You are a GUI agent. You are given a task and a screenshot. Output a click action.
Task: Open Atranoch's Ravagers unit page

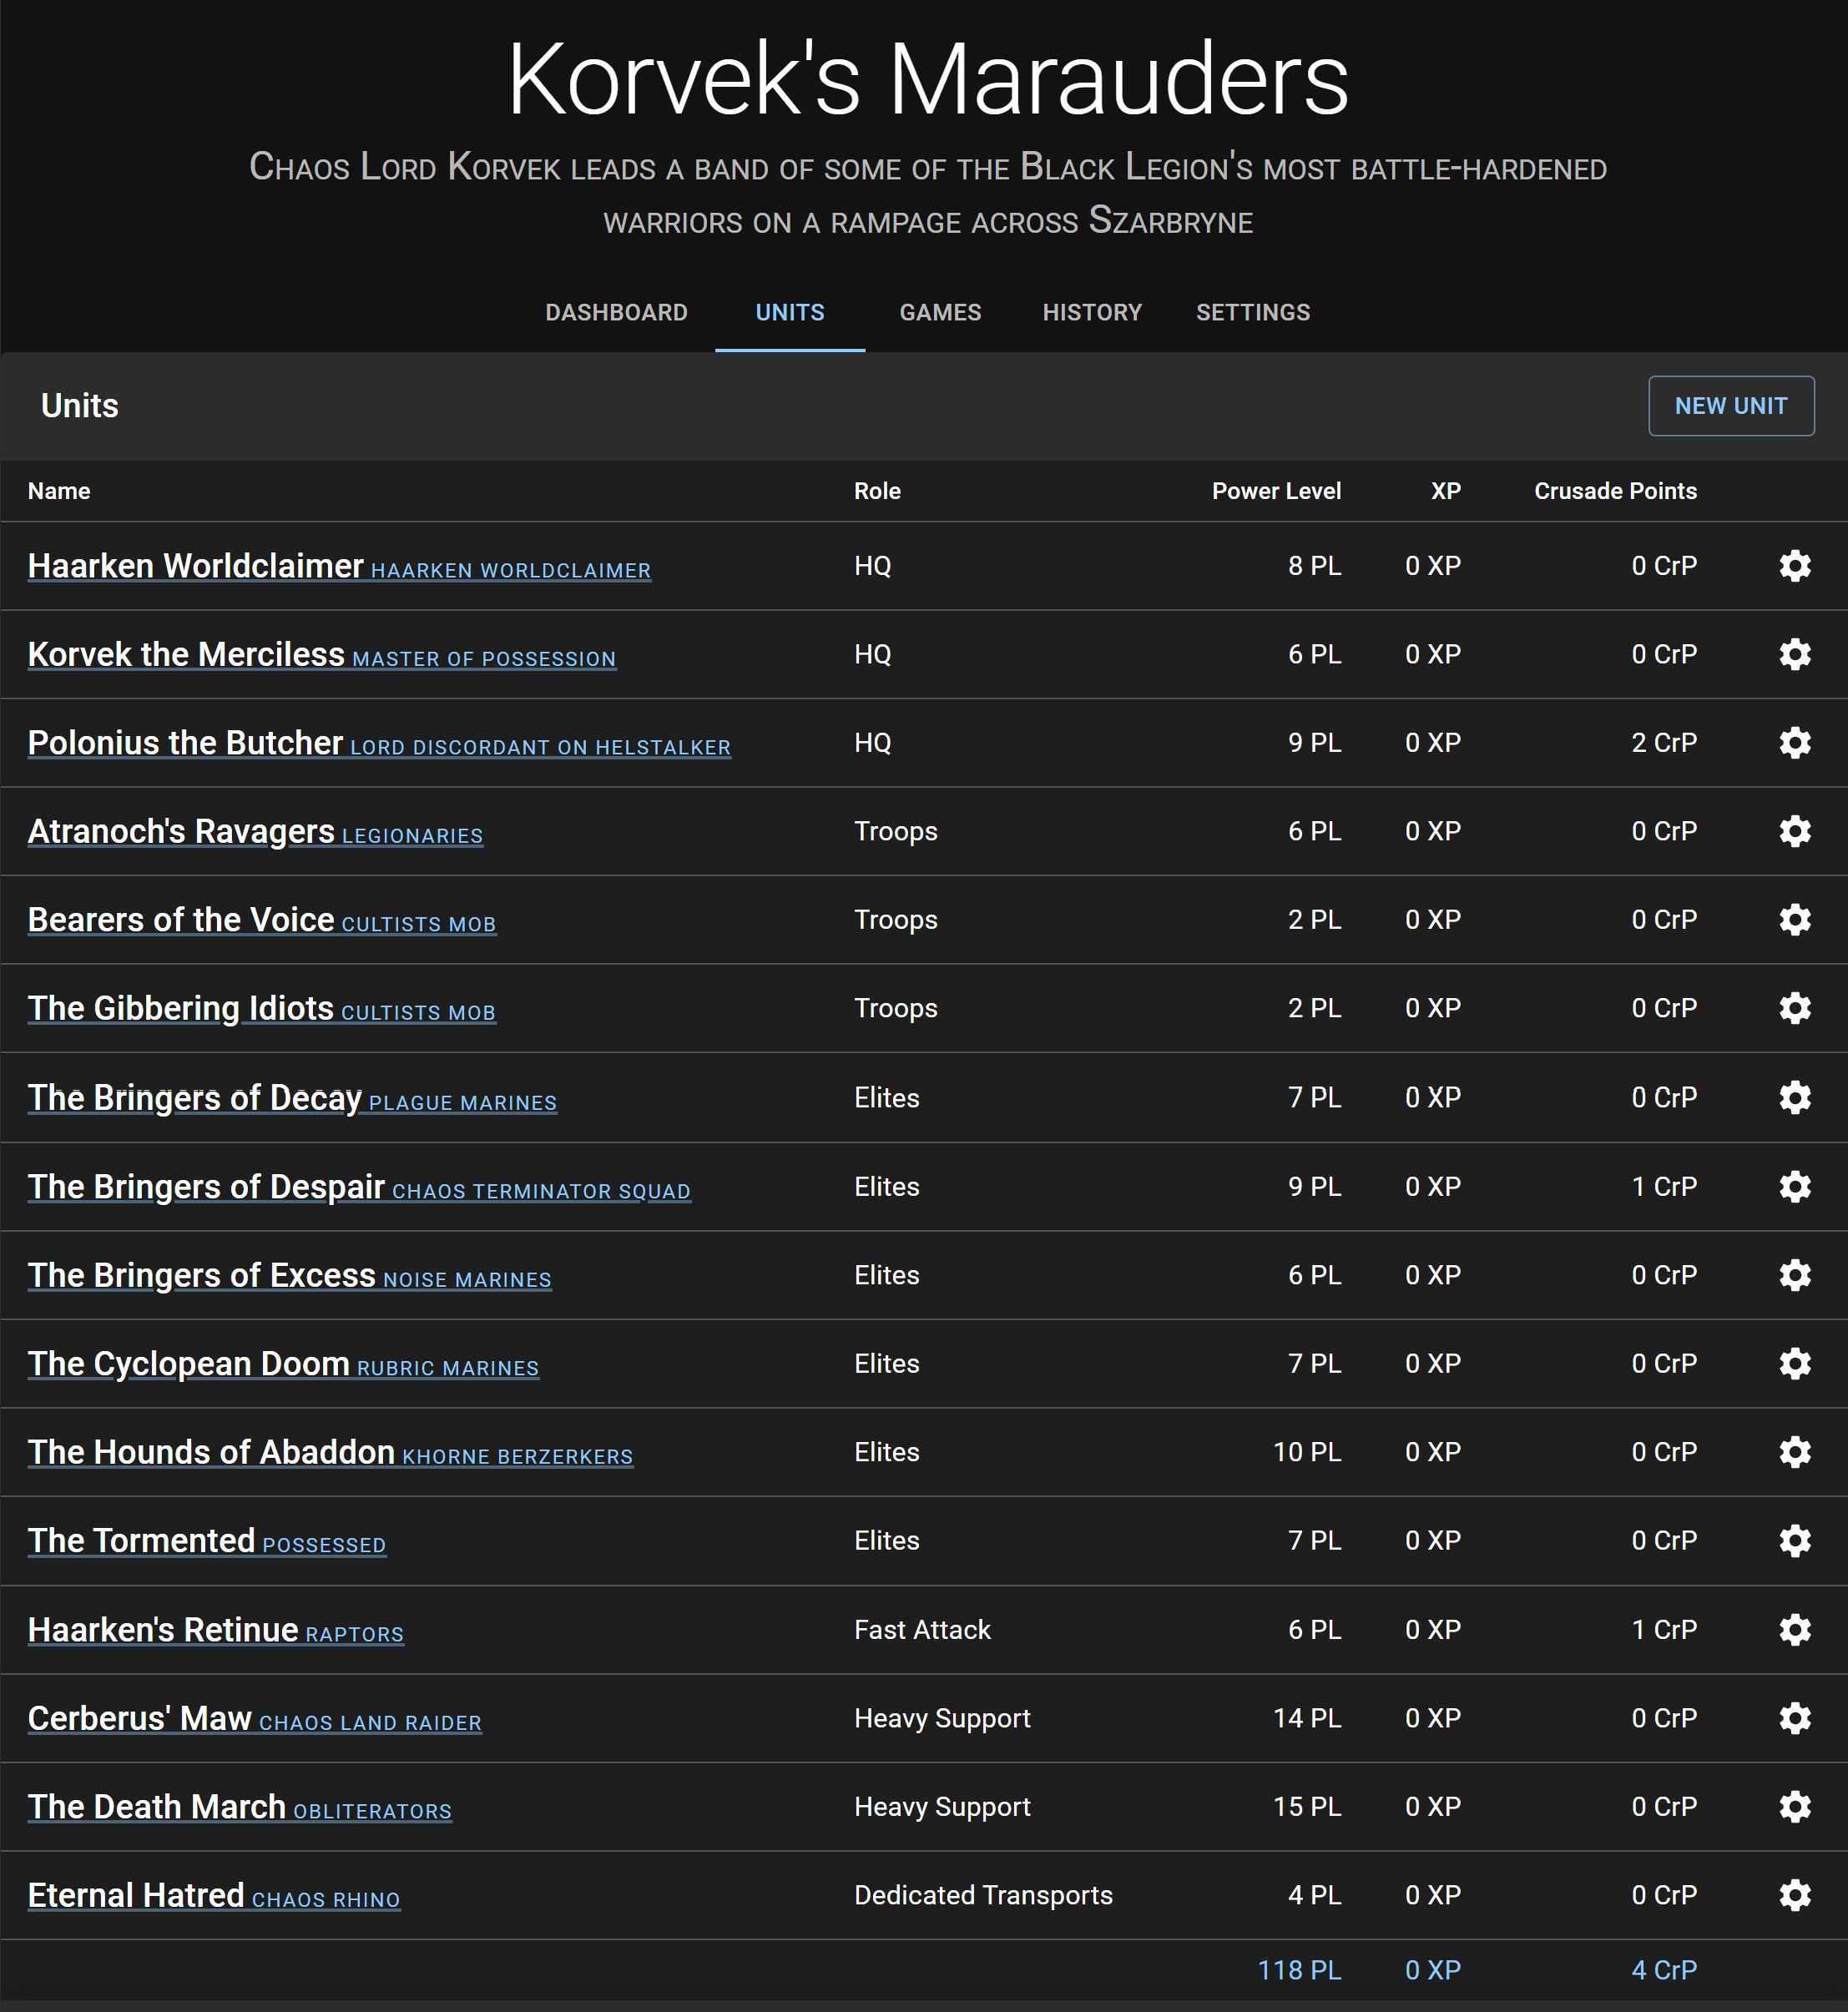(181, 832)
